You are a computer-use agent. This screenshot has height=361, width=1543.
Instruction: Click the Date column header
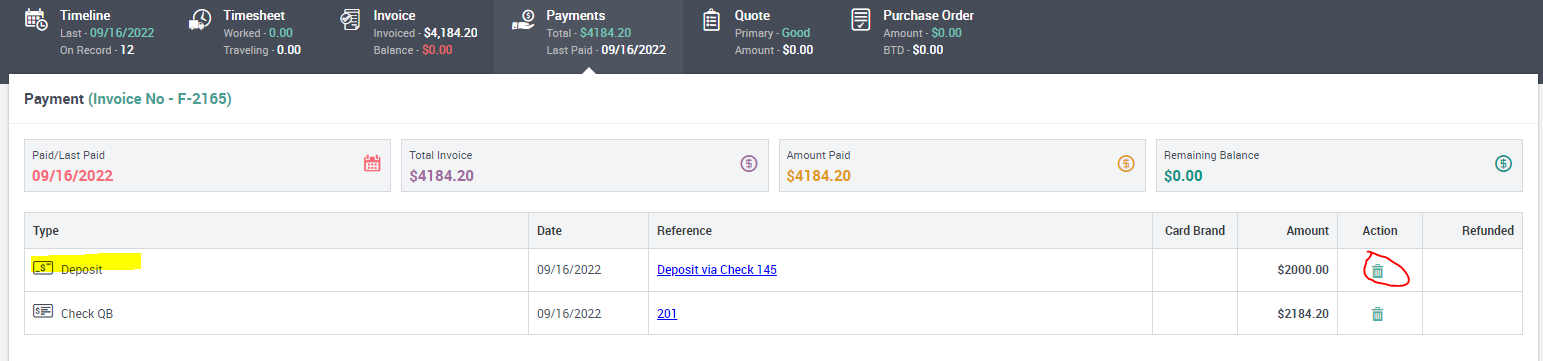549,231
